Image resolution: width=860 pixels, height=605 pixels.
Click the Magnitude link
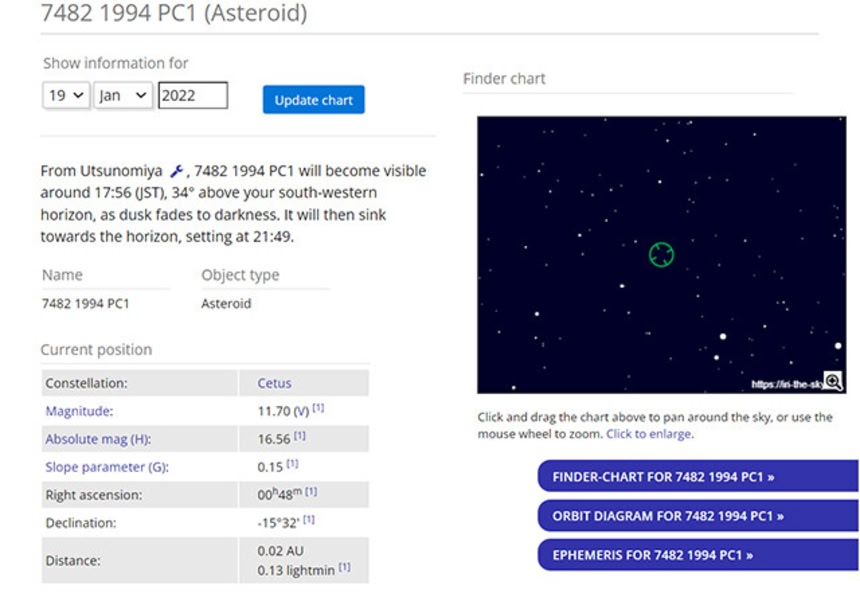coord(79,411)
